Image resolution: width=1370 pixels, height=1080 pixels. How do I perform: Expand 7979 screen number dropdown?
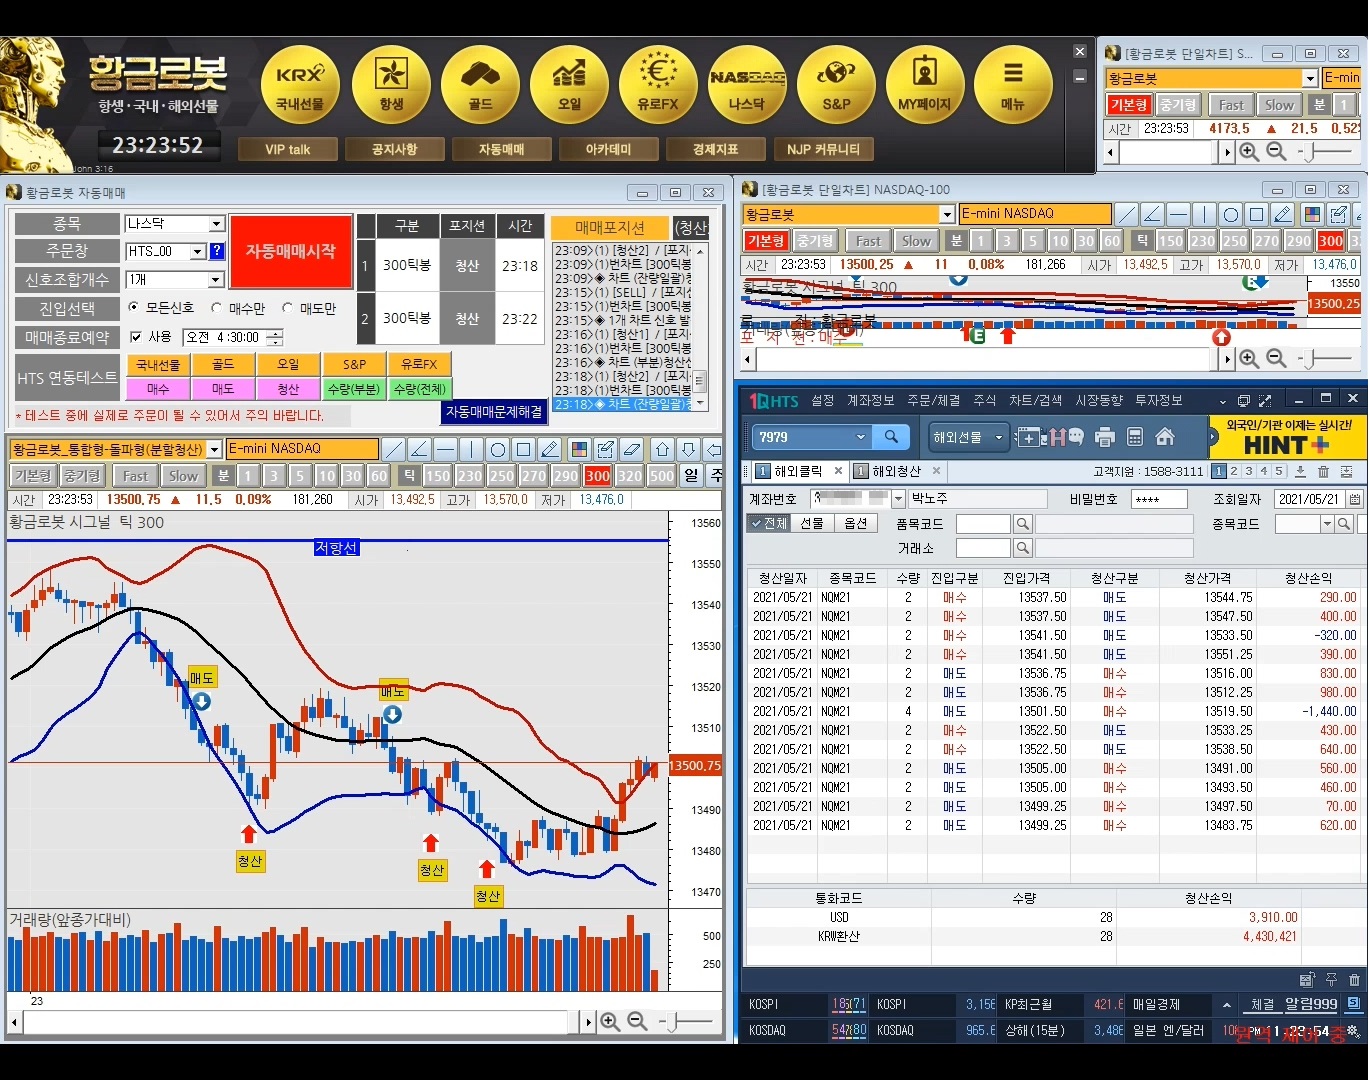(x=861, y=437)
